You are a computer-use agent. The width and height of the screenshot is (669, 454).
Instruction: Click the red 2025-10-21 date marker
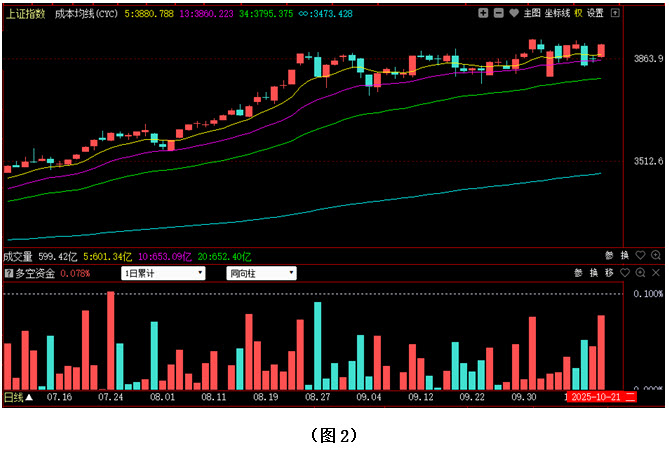pyautogui.click(x=596, y=397)
